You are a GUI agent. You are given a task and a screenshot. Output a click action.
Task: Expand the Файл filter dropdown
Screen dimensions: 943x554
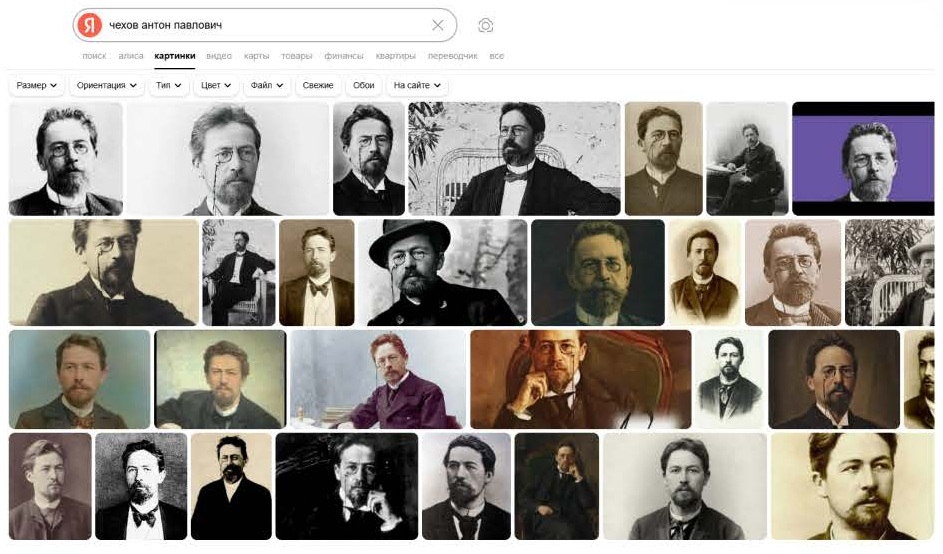pos(266,85)
